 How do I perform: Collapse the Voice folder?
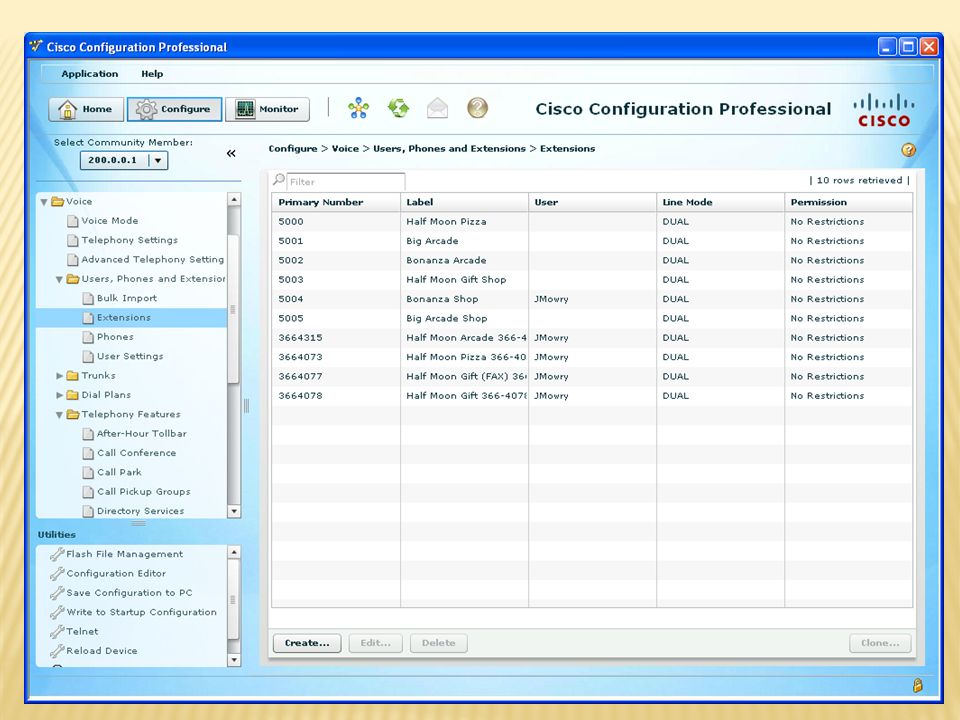point(44,201)
